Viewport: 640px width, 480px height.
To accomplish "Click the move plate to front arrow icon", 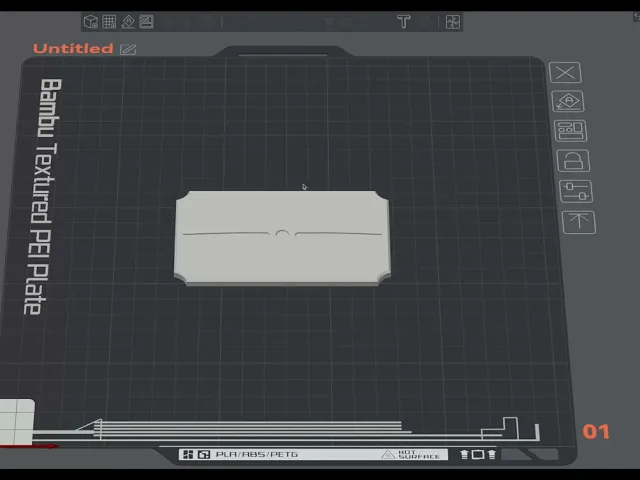I will 579,222.
